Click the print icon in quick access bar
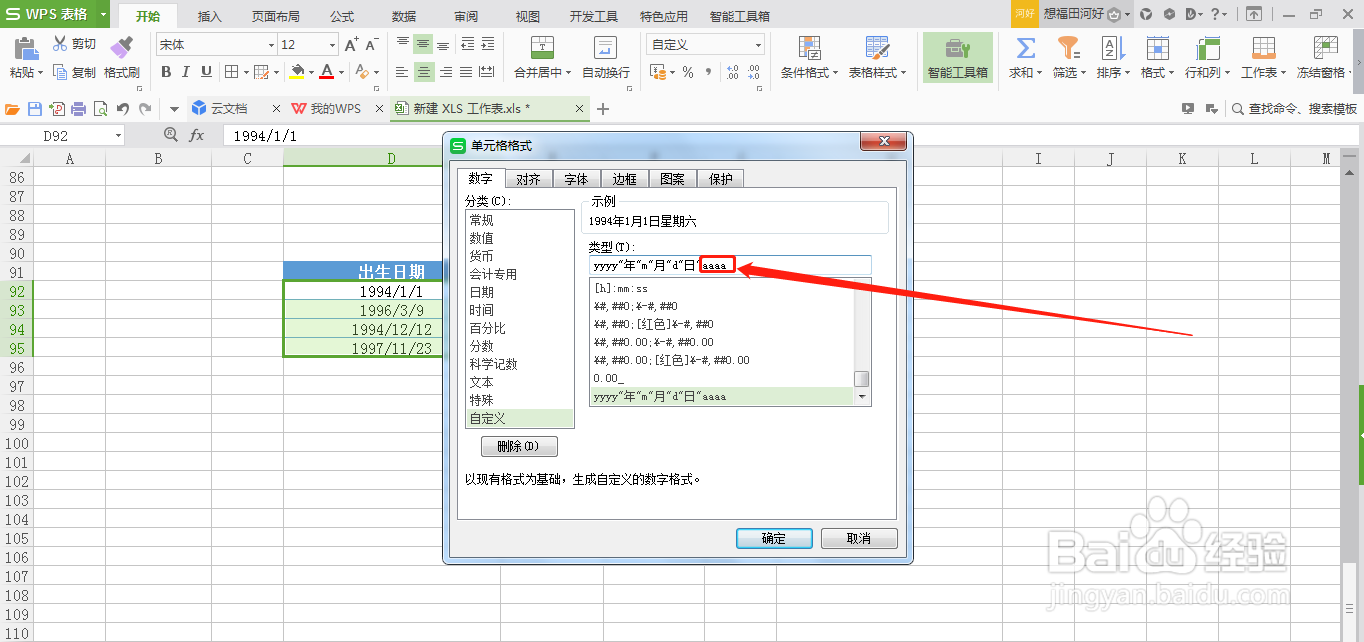The image size is (1364, 642). pos(78,108)
